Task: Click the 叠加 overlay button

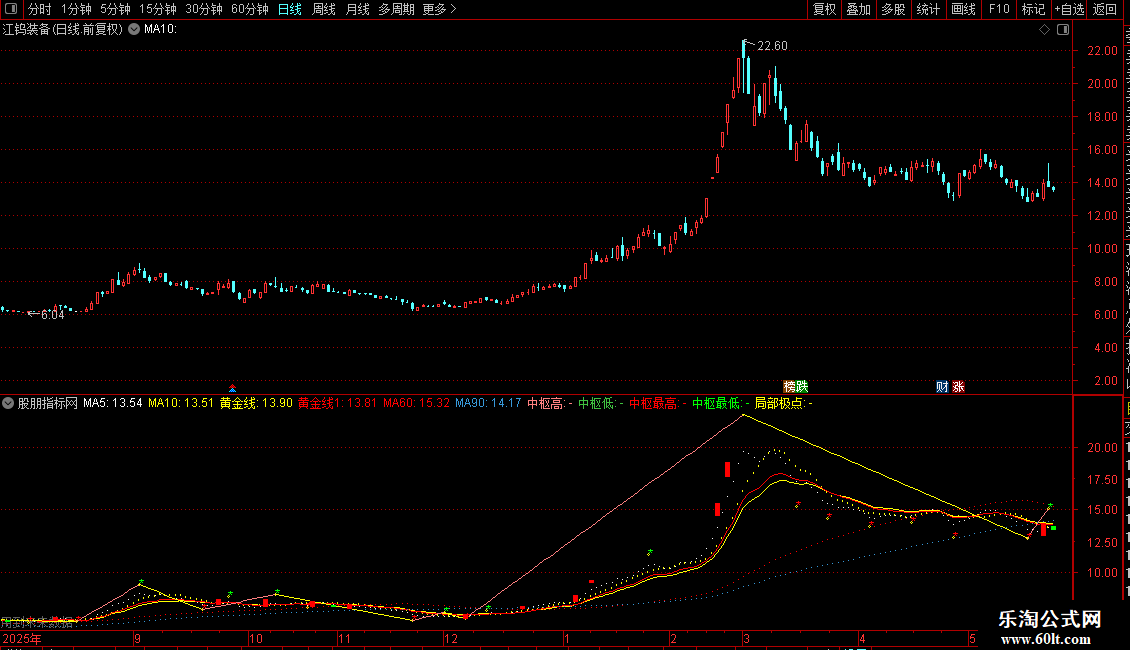Action: 858,9
